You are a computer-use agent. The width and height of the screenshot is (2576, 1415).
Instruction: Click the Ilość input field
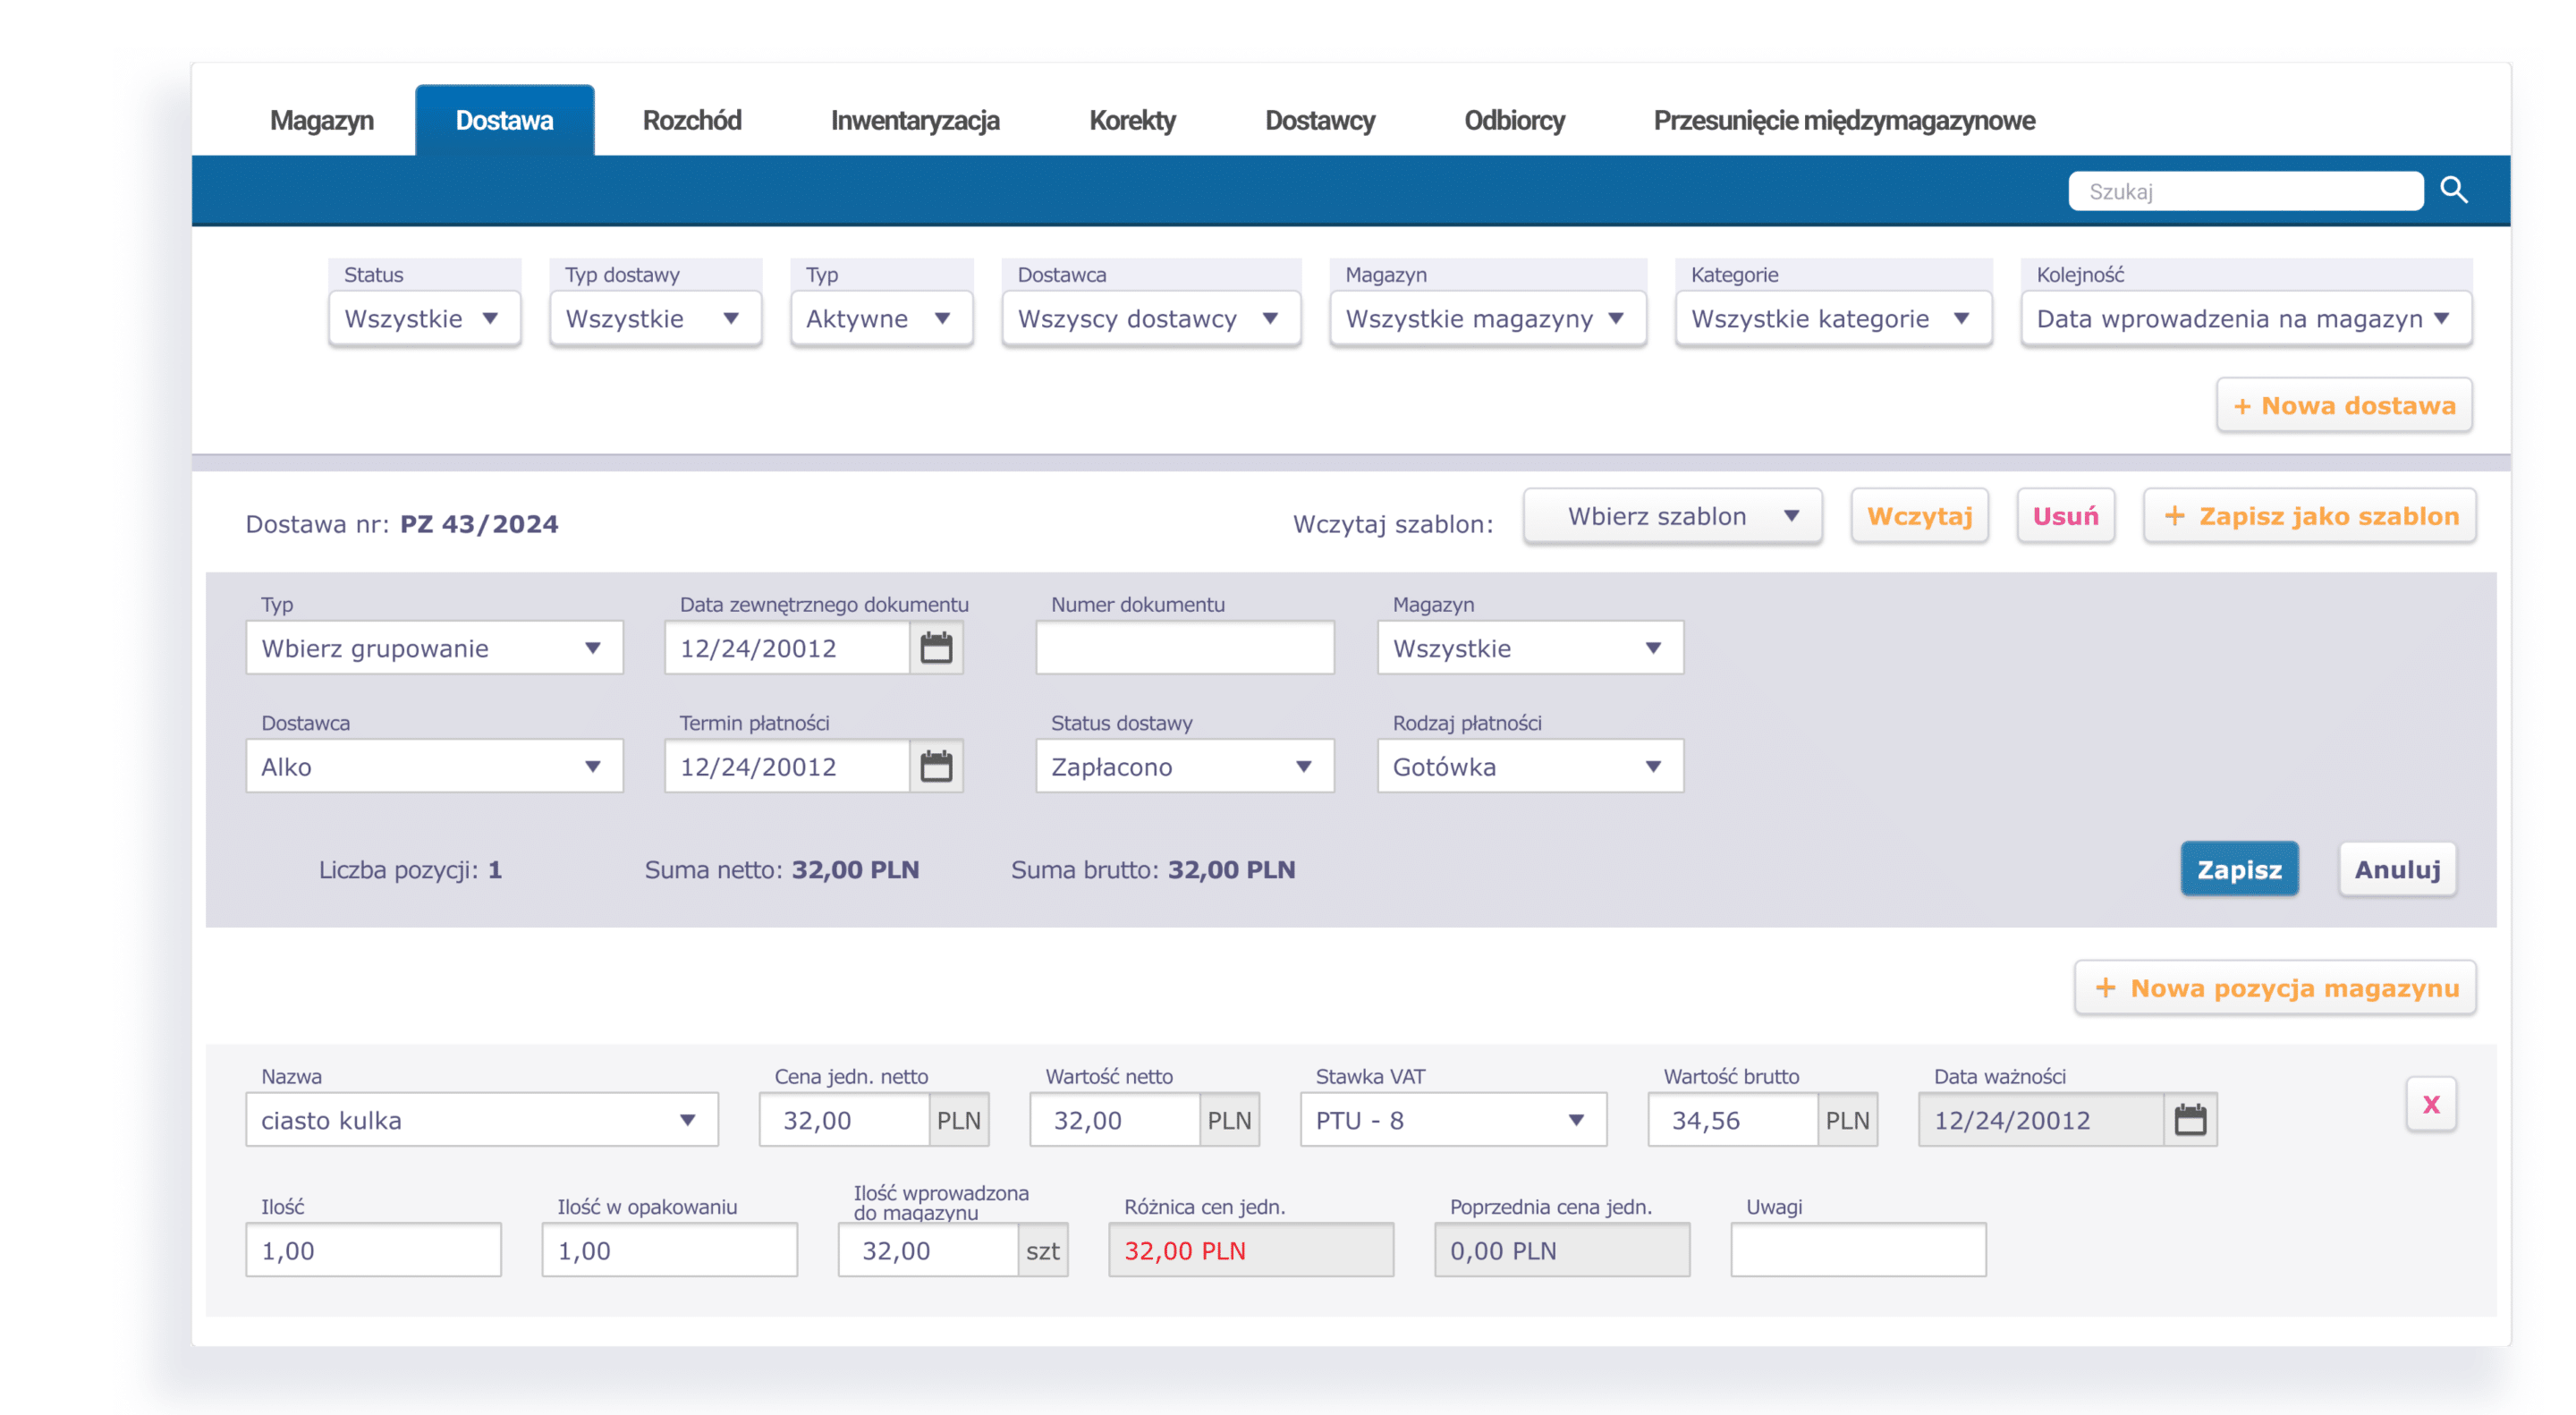click(x=373, y=1250)
